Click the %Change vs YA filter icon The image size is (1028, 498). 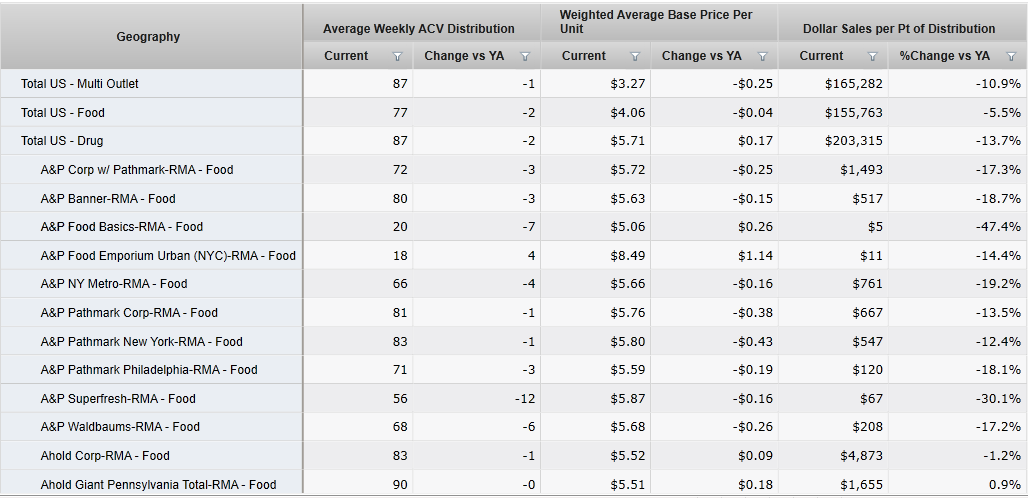[x=1011, y=57]
